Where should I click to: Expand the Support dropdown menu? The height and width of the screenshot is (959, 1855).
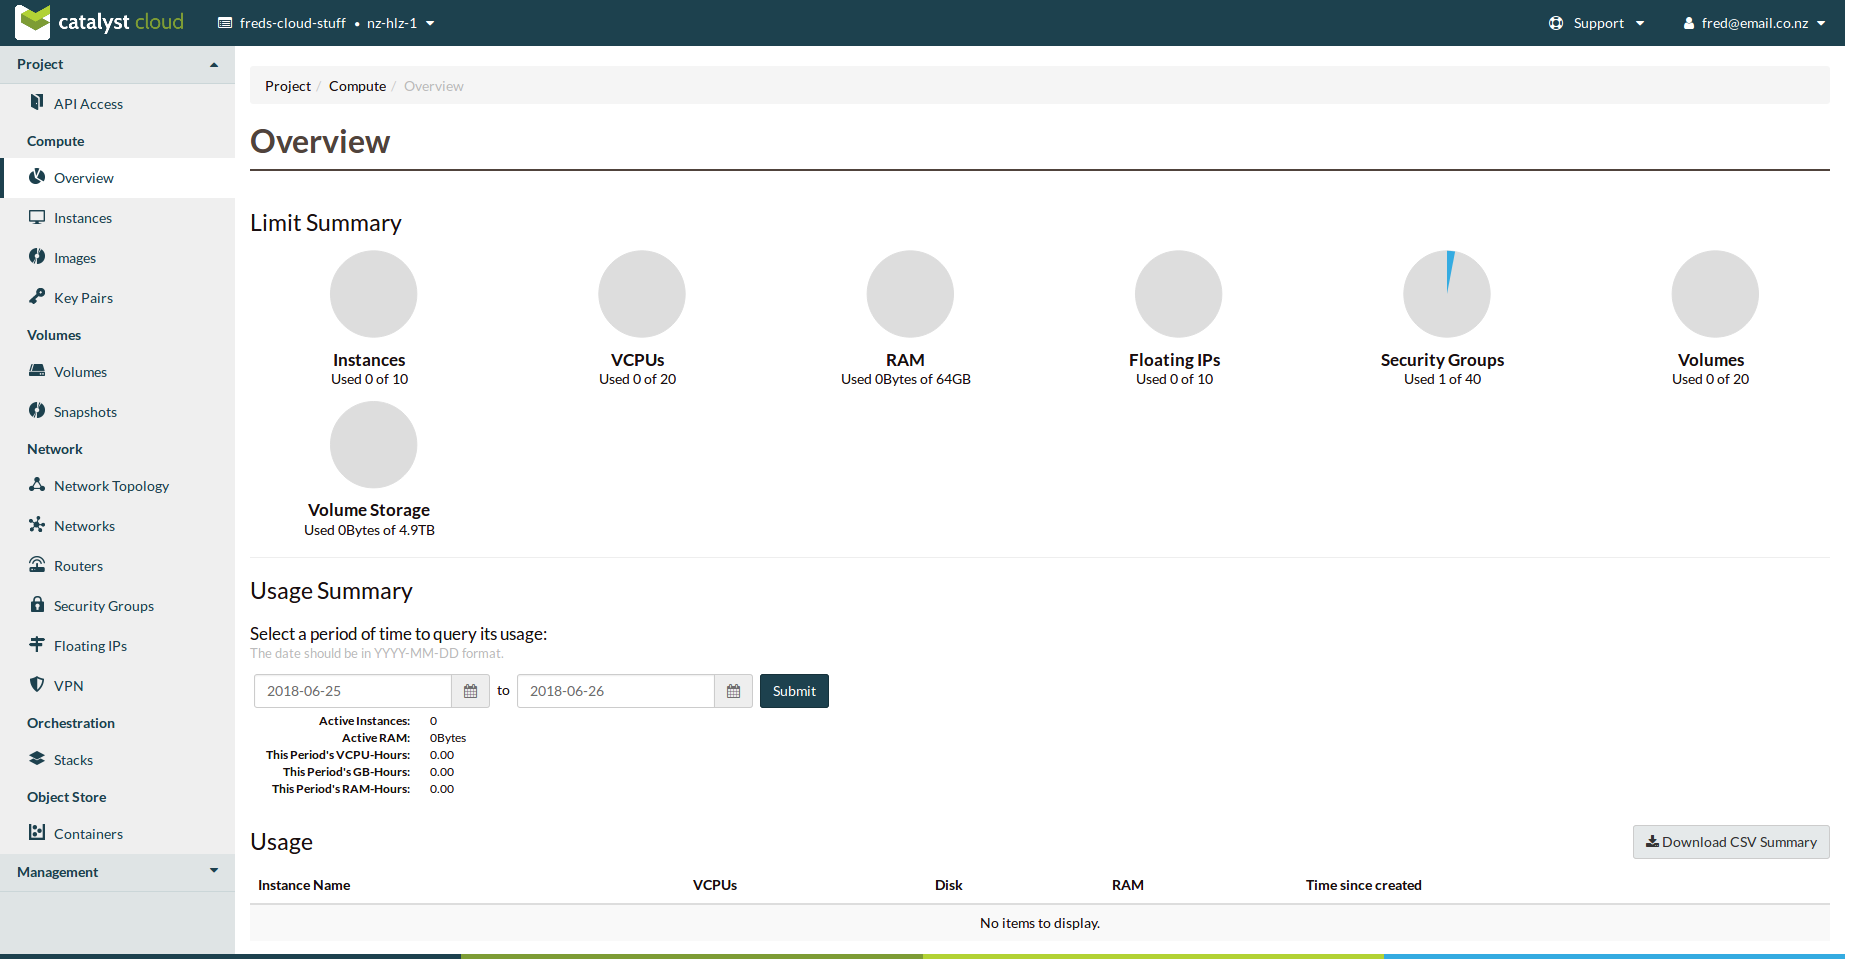click(x=1597, y=23)
